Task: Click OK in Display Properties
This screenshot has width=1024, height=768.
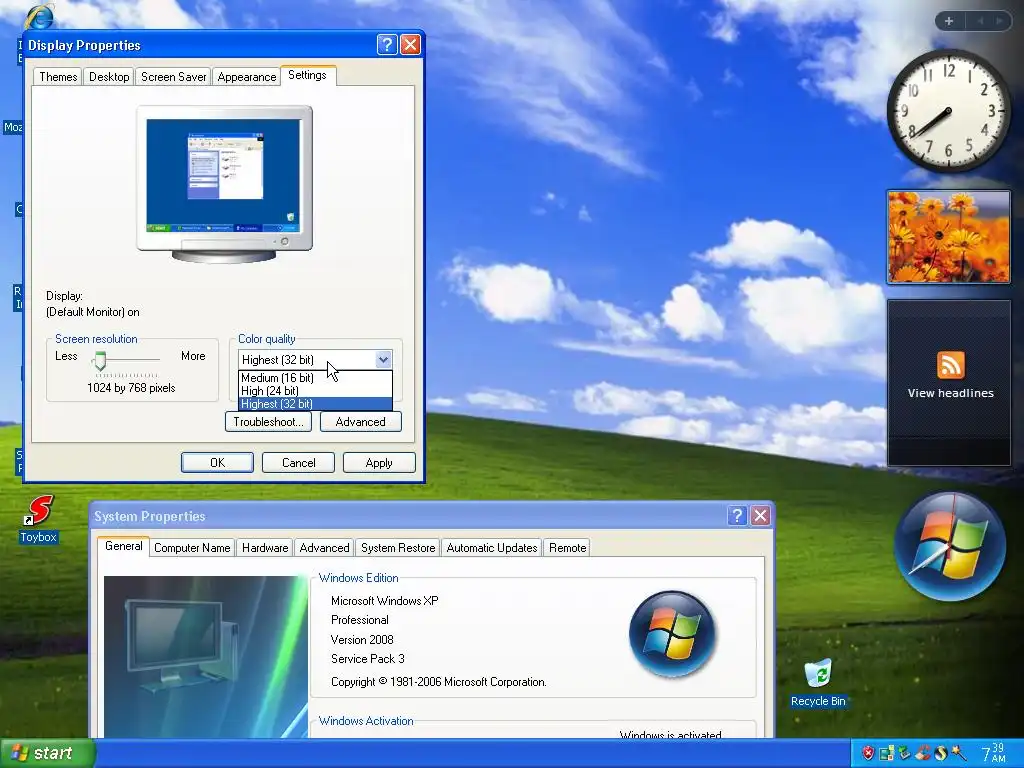Action: tap(217, 462)
